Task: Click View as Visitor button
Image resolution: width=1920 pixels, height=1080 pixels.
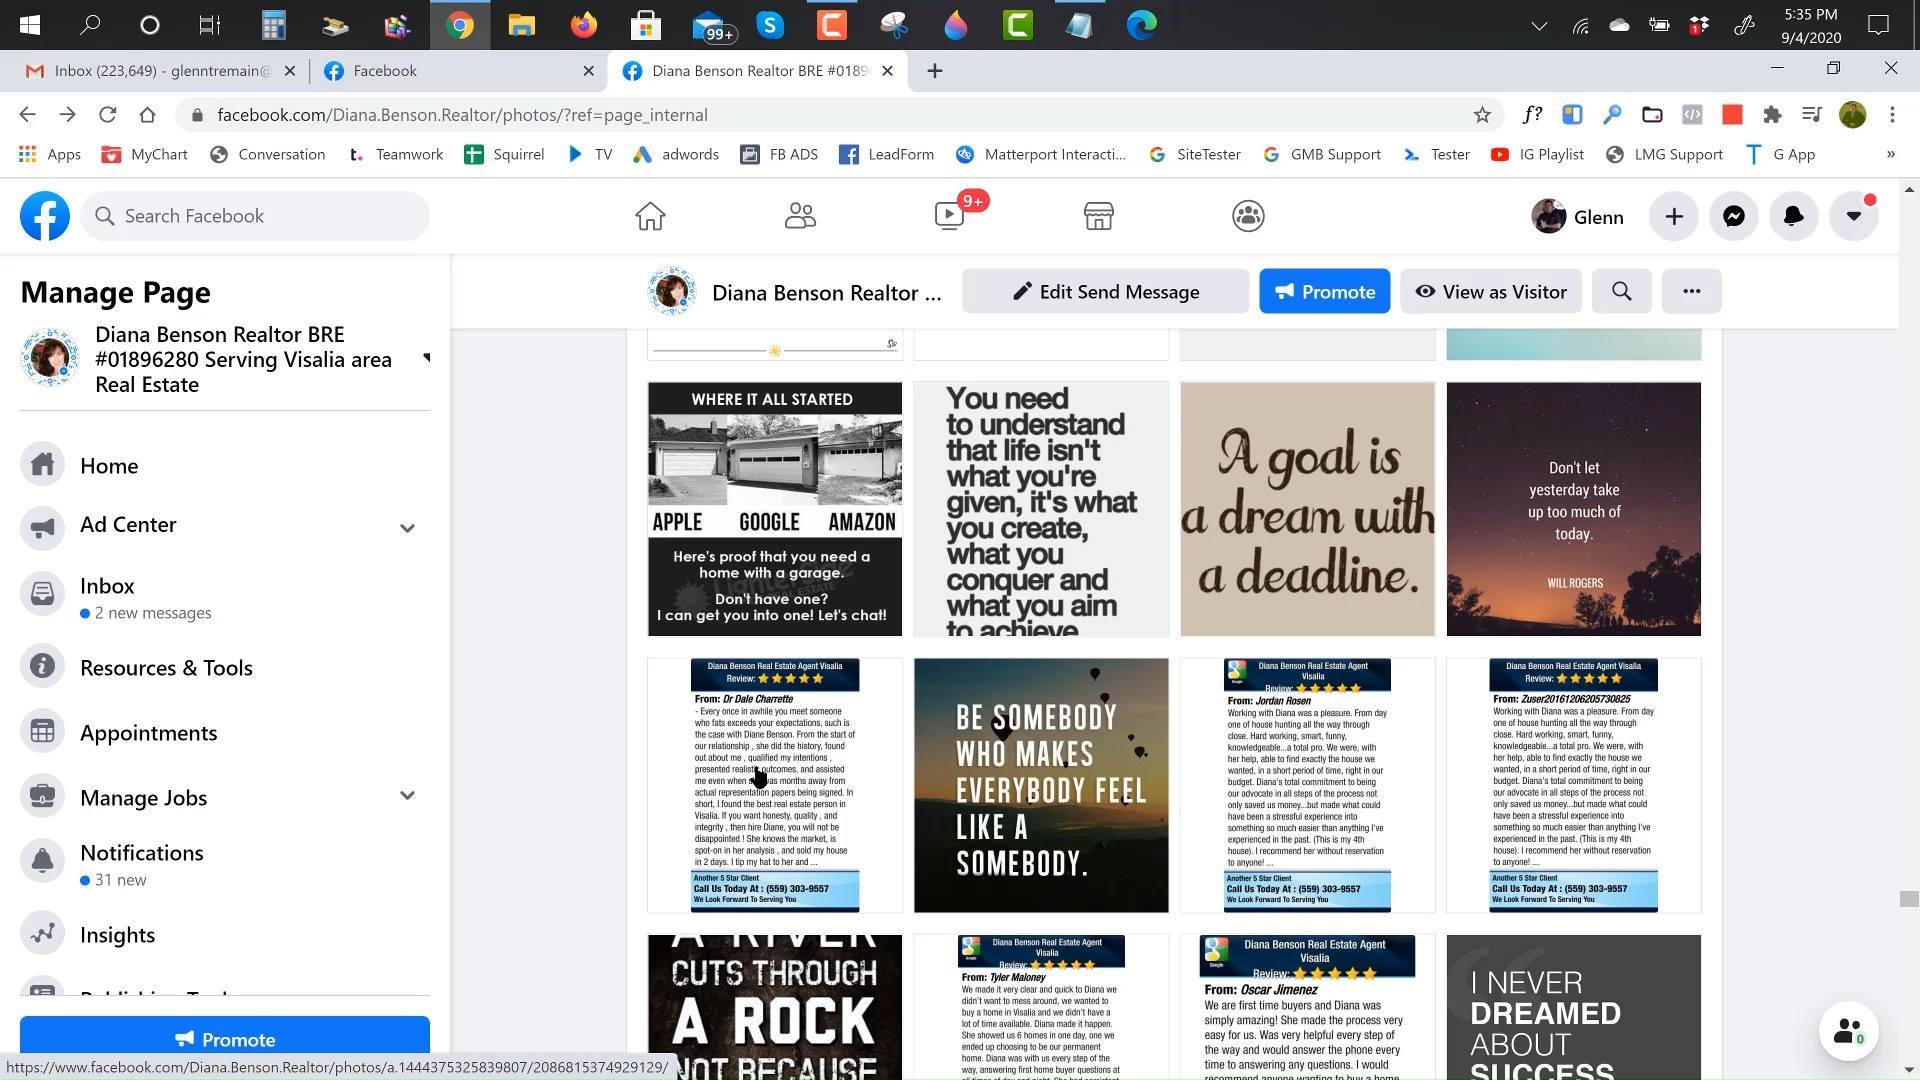Action: click(x=1491, y=291)
